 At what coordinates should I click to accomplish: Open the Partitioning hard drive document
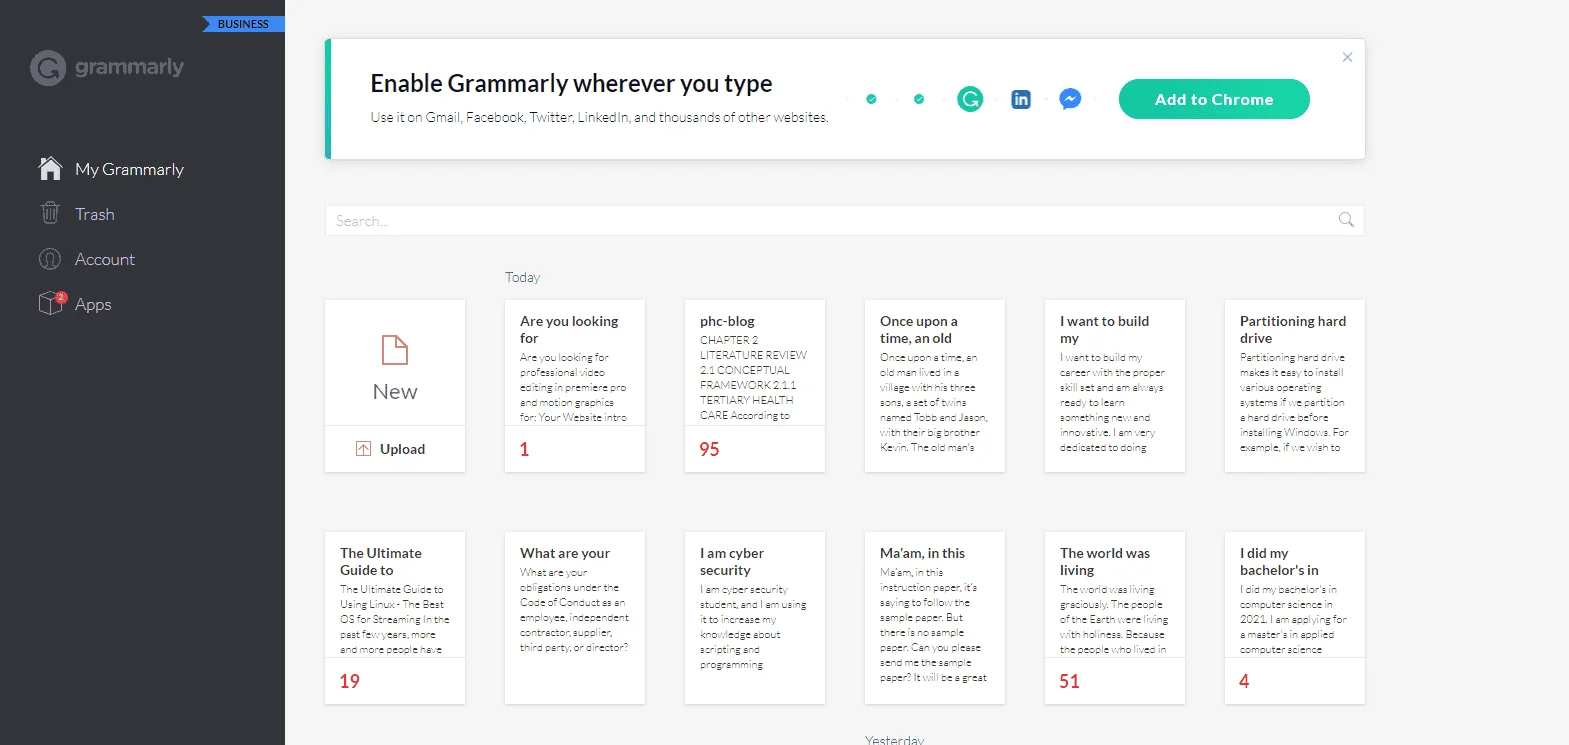click(x=1295, y=386)
